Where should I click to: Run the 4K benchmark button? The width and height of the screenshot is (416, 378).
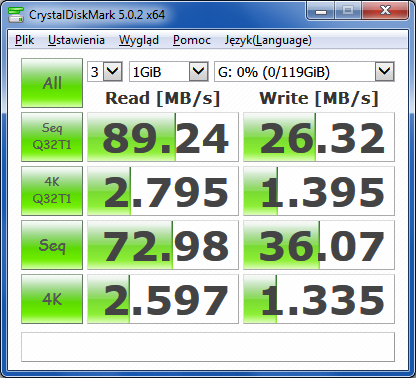(x=52, y=299)
